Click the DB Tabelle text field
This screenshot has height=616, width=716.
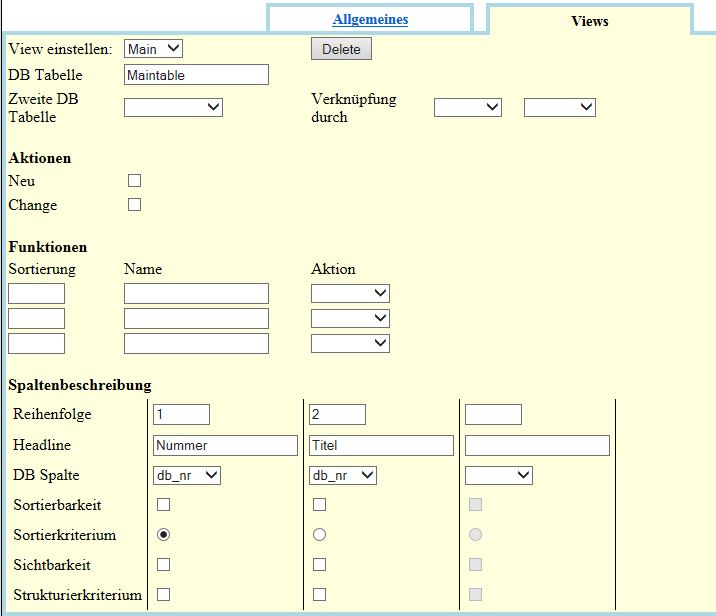pyautogui.click(x=196, y=75)
